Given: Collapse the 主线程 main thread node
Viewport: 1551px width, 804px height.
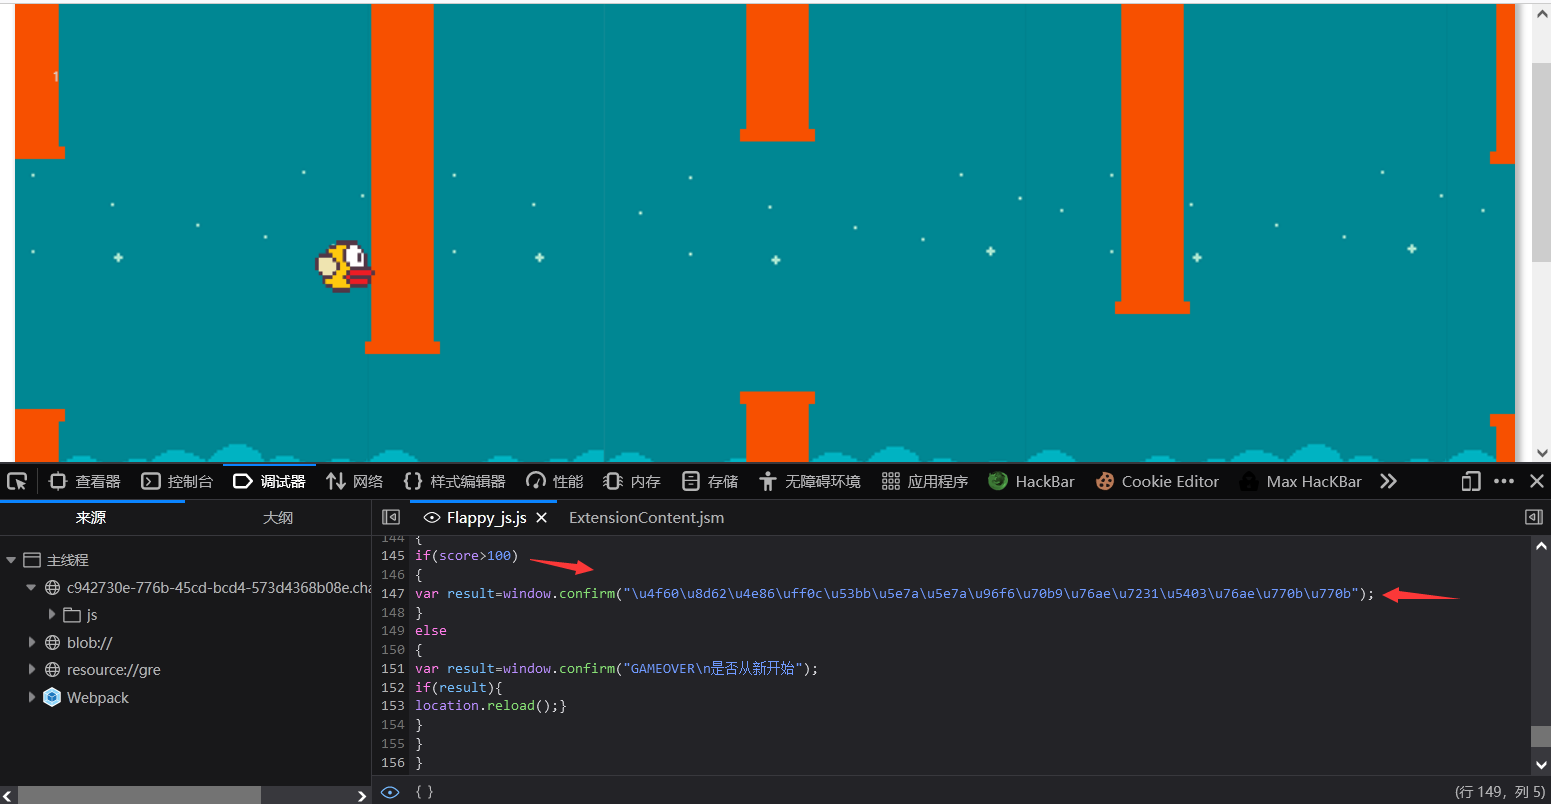Looking at the screenshot, I should [11, 560].
